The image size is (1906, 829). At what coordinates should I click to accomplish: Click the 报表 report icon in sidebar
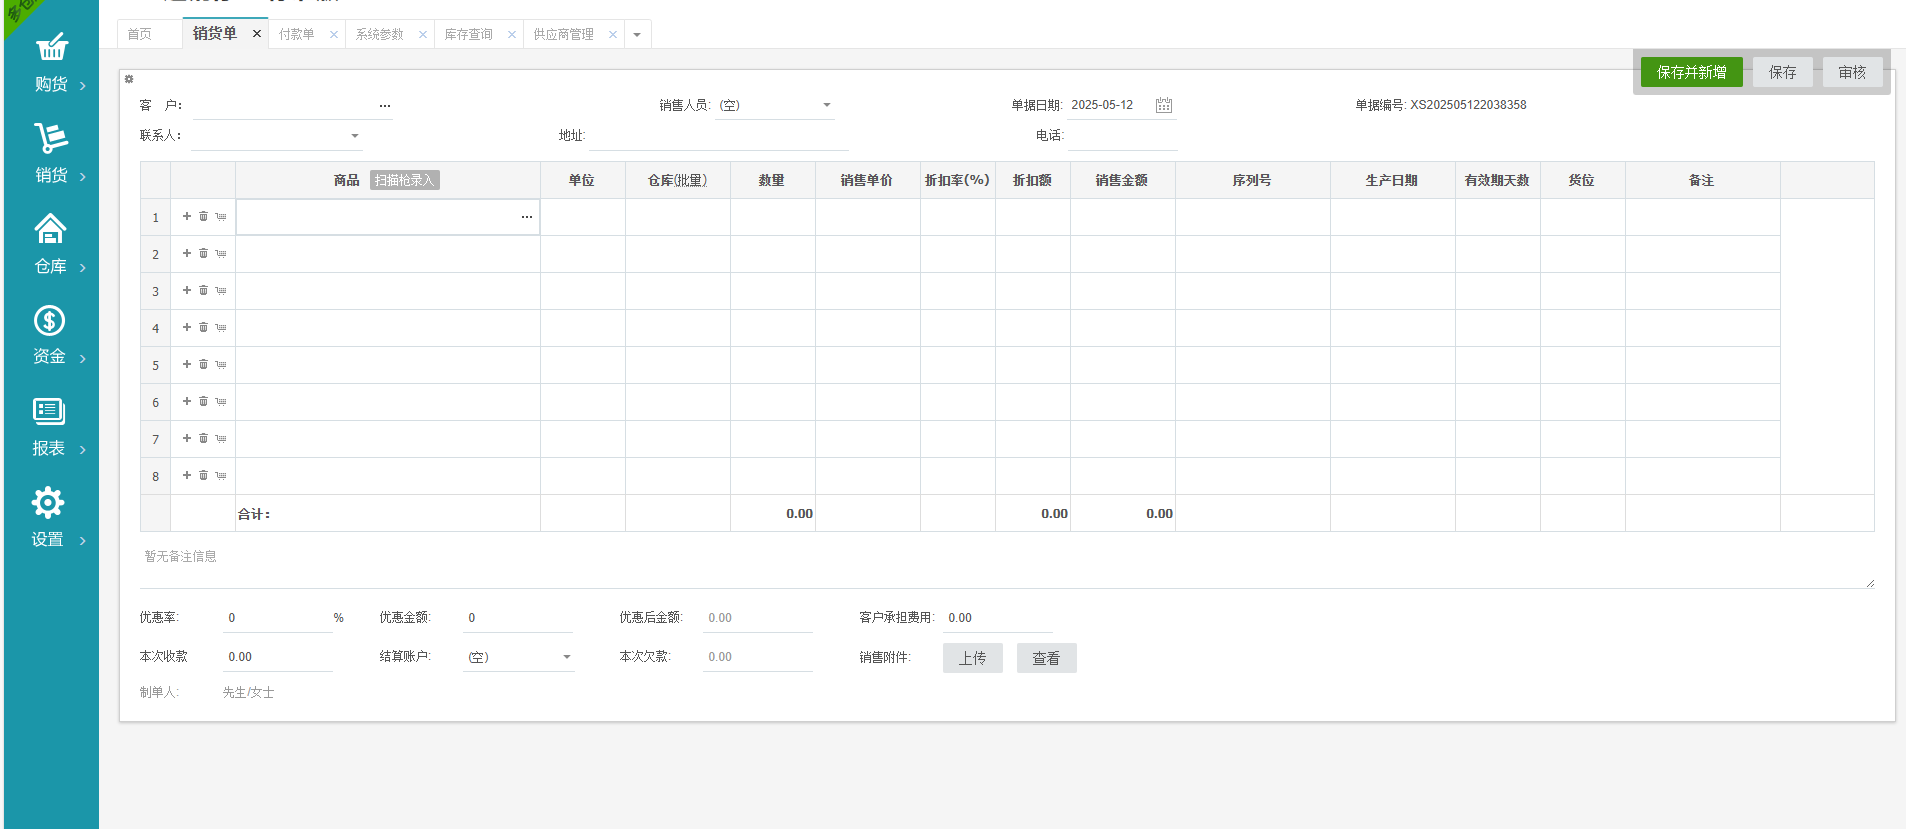click(x=49, y=411)
